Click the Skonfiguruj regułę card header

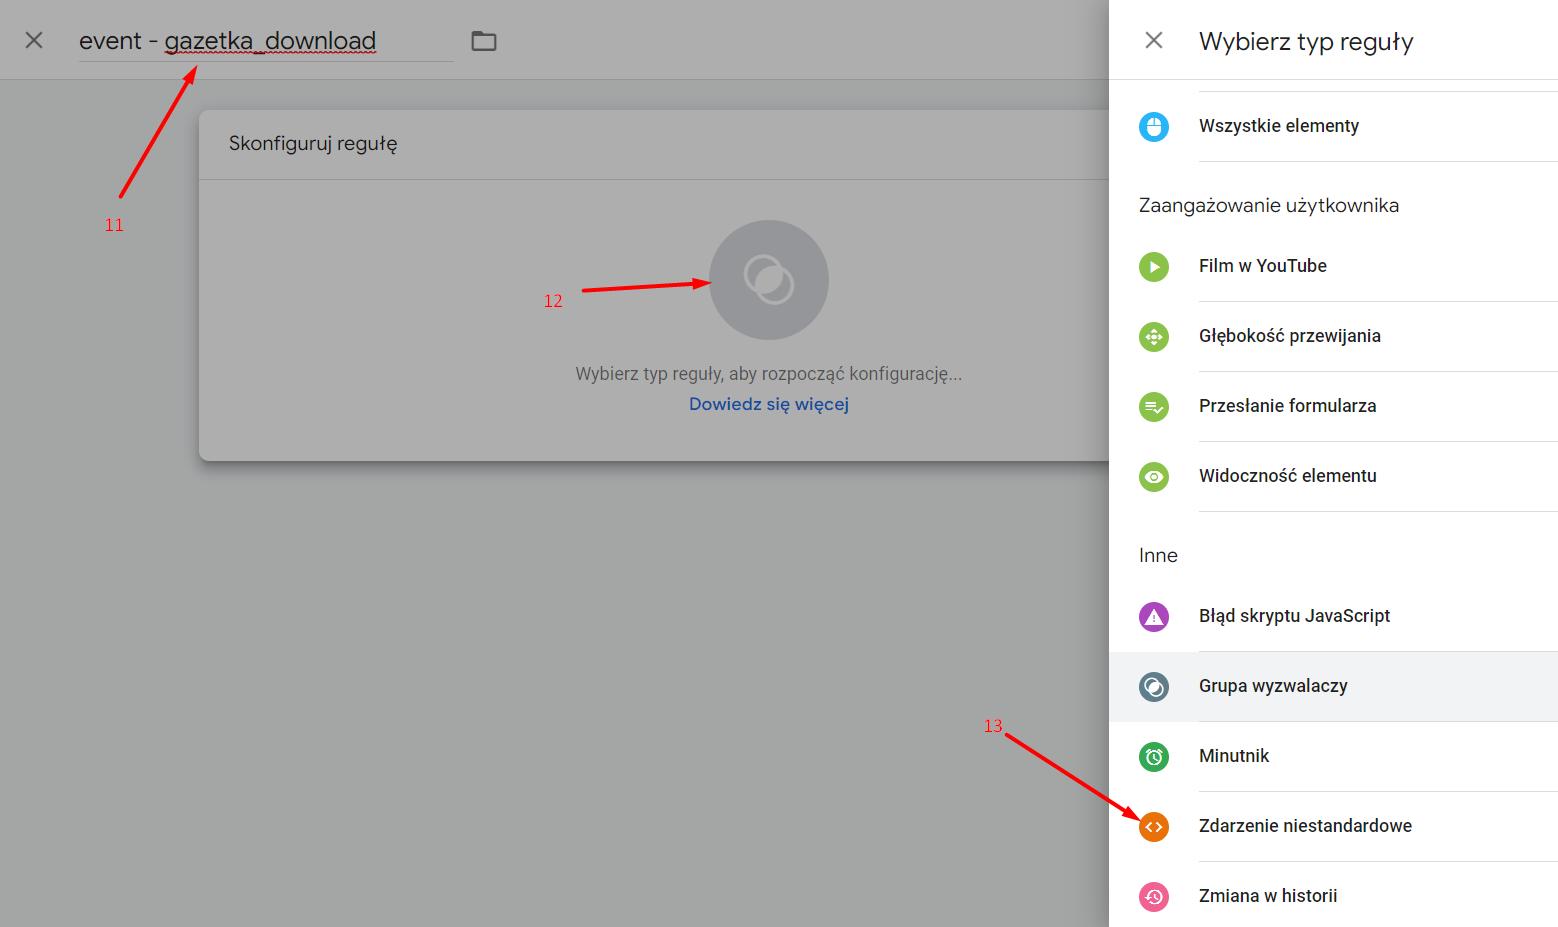click(654, 144)
